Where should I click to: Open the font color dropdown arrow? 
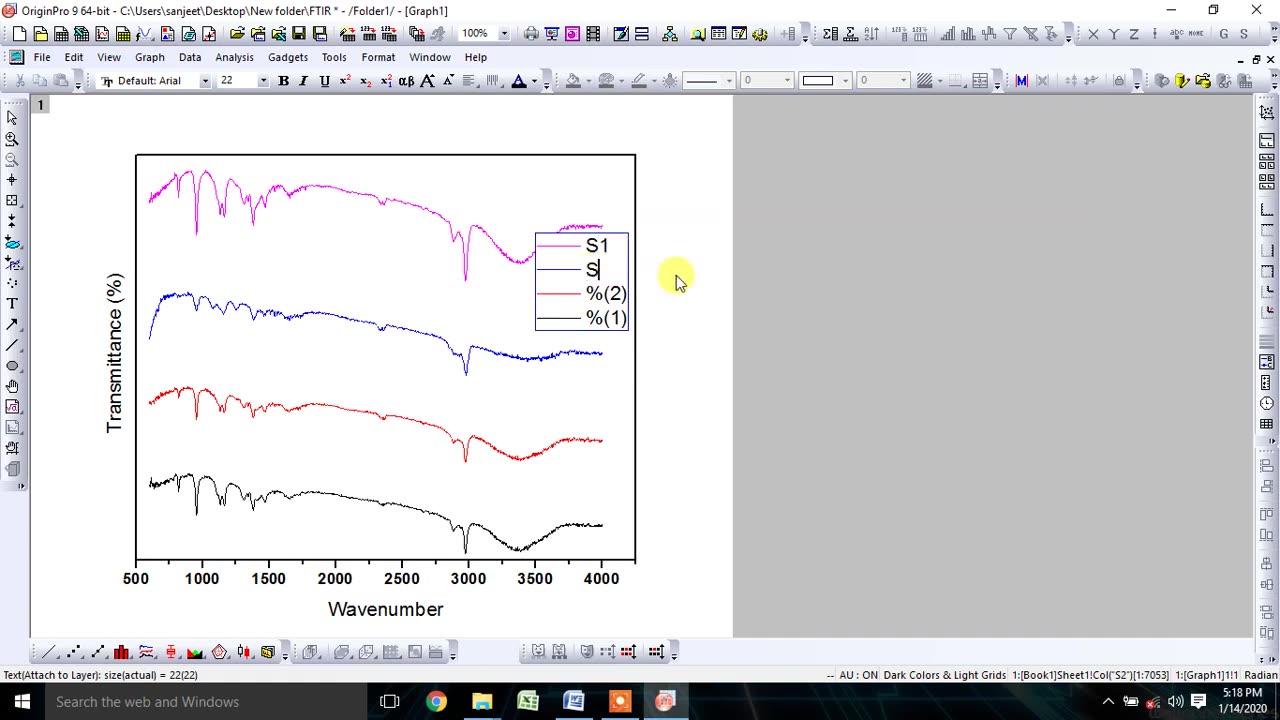(x=534, y=81)
